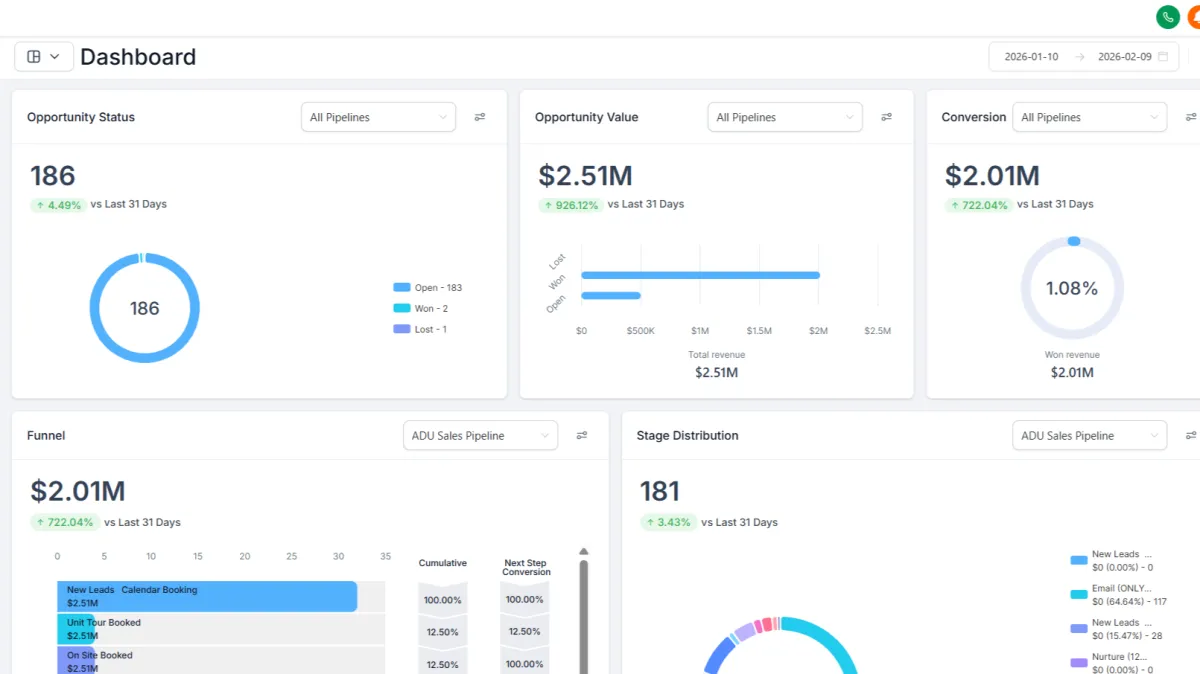Click the green phone call icon
Screen dimensions: 1200x674
pyautogui.click(x=1167, y=17)
